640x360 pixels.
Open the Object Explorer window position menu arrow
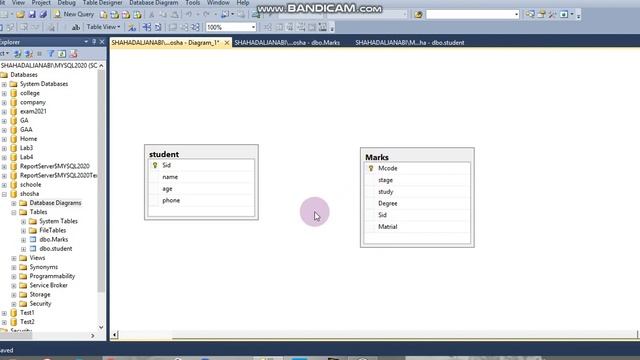[x=86, y=42]
